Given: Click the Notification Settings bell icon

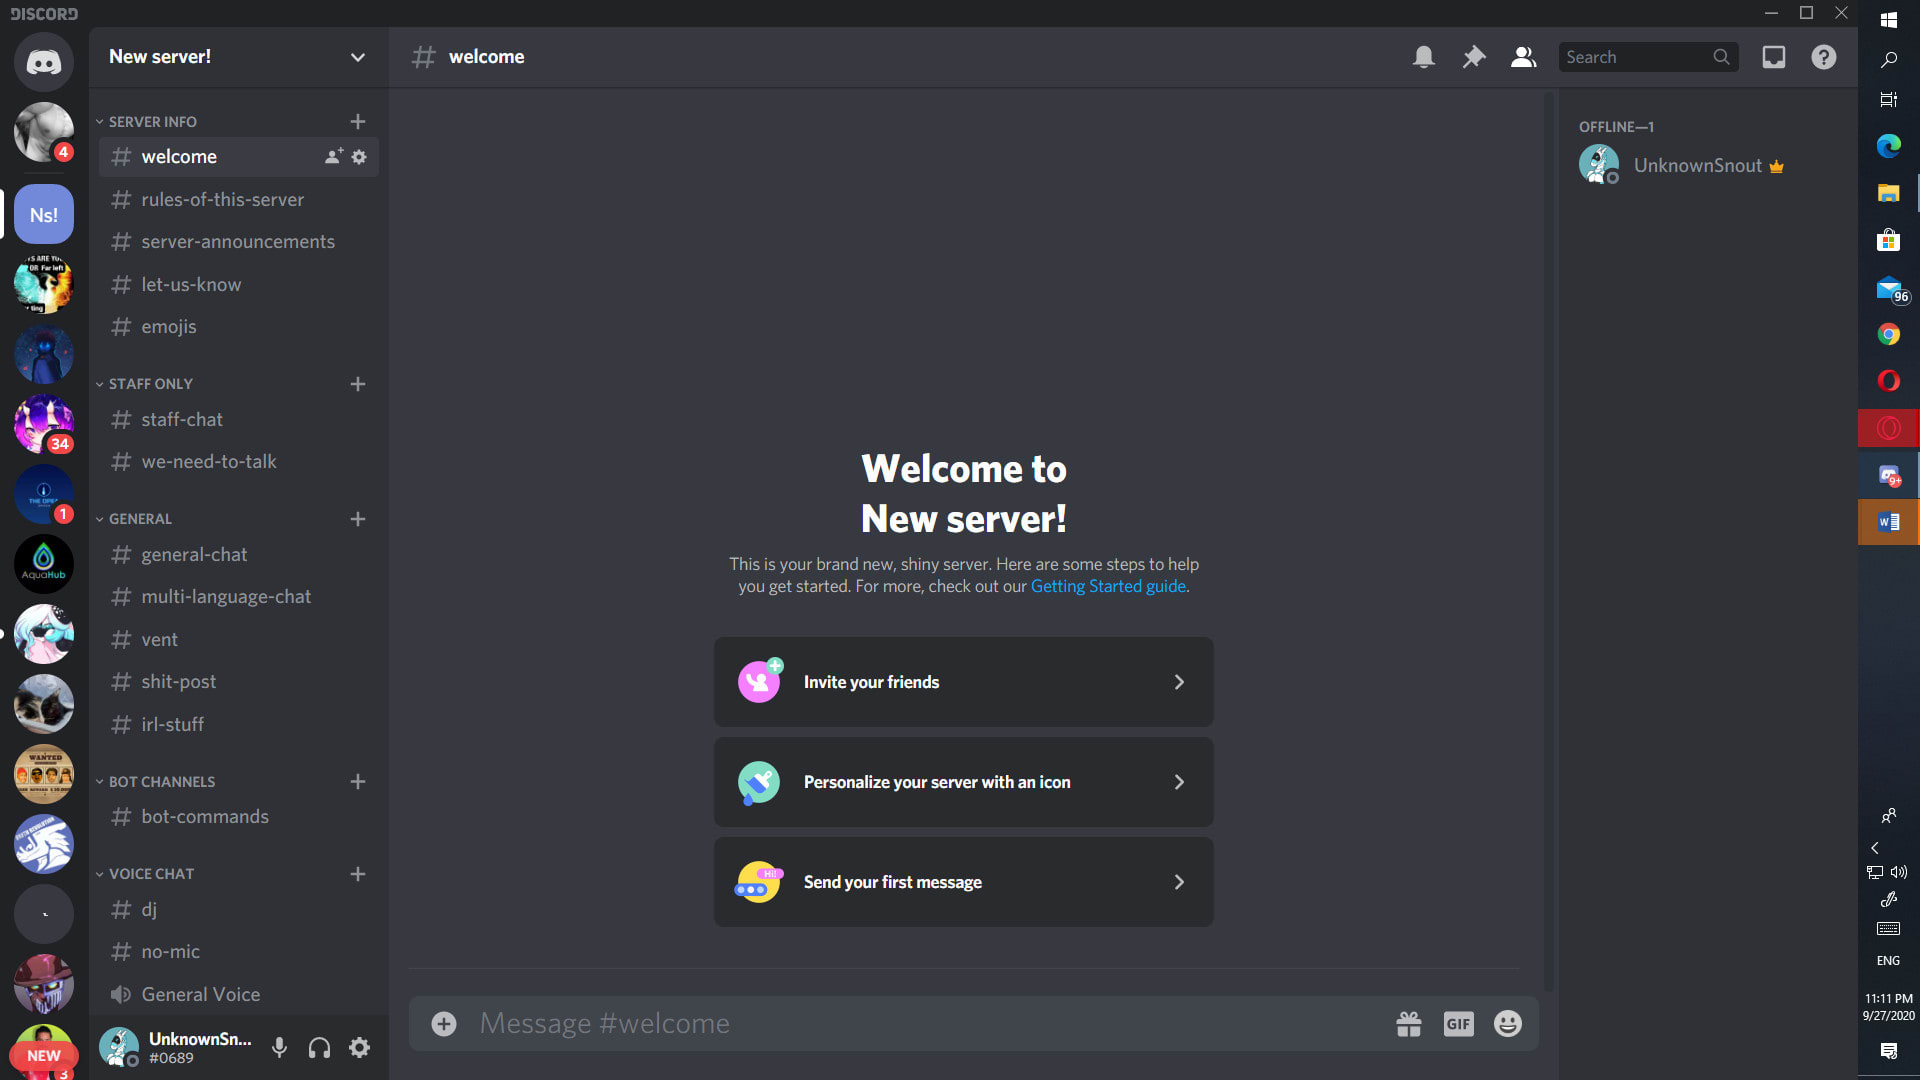Looking at the screenshot, I should (x=1423, y=57).
